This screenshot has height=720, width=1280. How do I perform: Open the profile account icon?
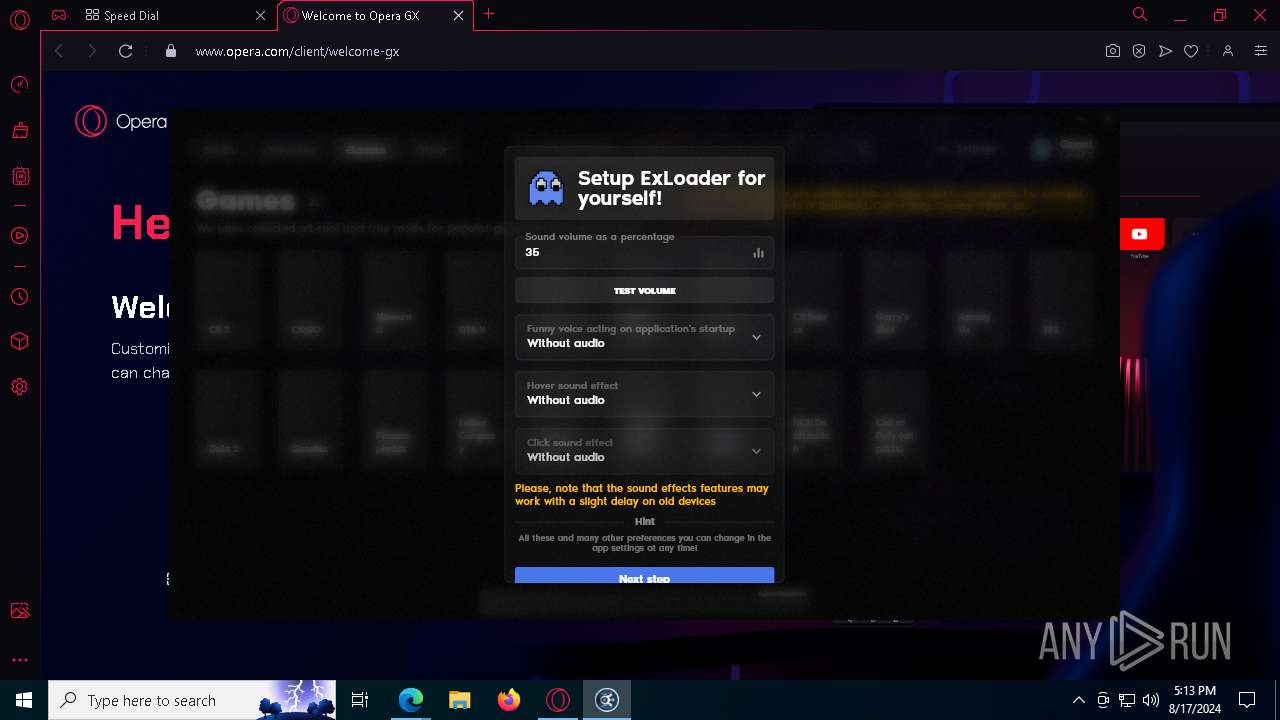[1228, 51]
